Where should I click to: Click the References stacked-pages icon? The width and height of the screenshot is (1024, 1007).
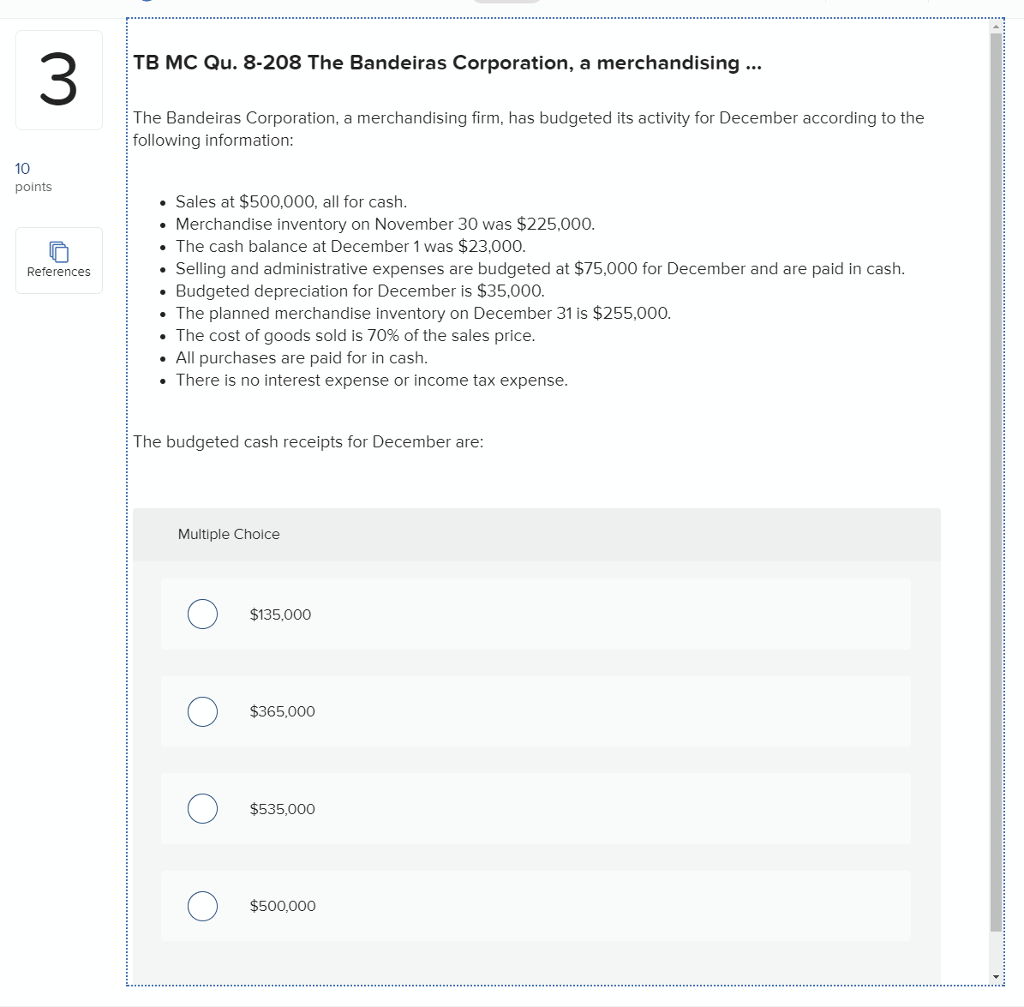pos(58,250)
